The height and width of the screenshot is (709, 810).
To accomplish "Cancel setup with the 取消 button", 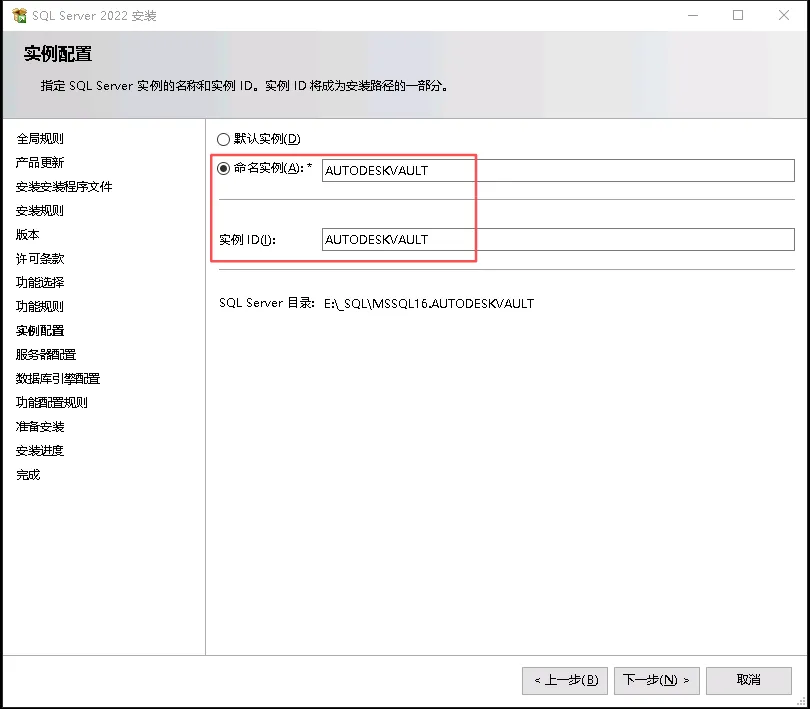I will click(x=748, y=680).
